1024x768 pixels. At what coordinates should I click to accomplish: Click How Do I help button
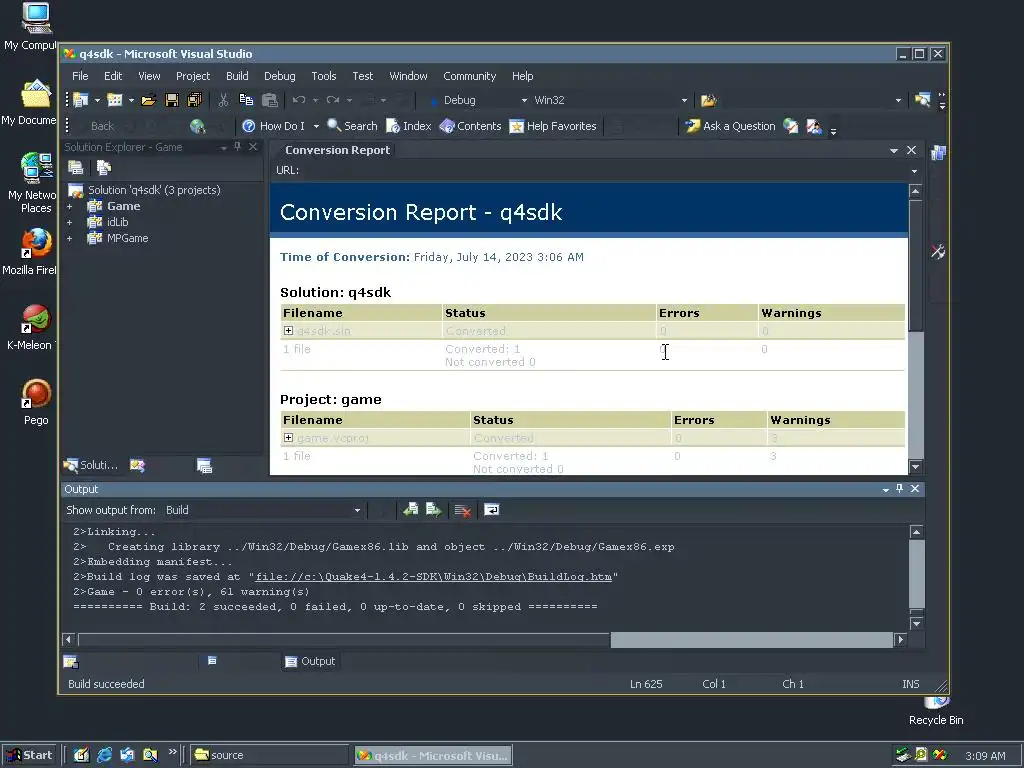[274, 126]
